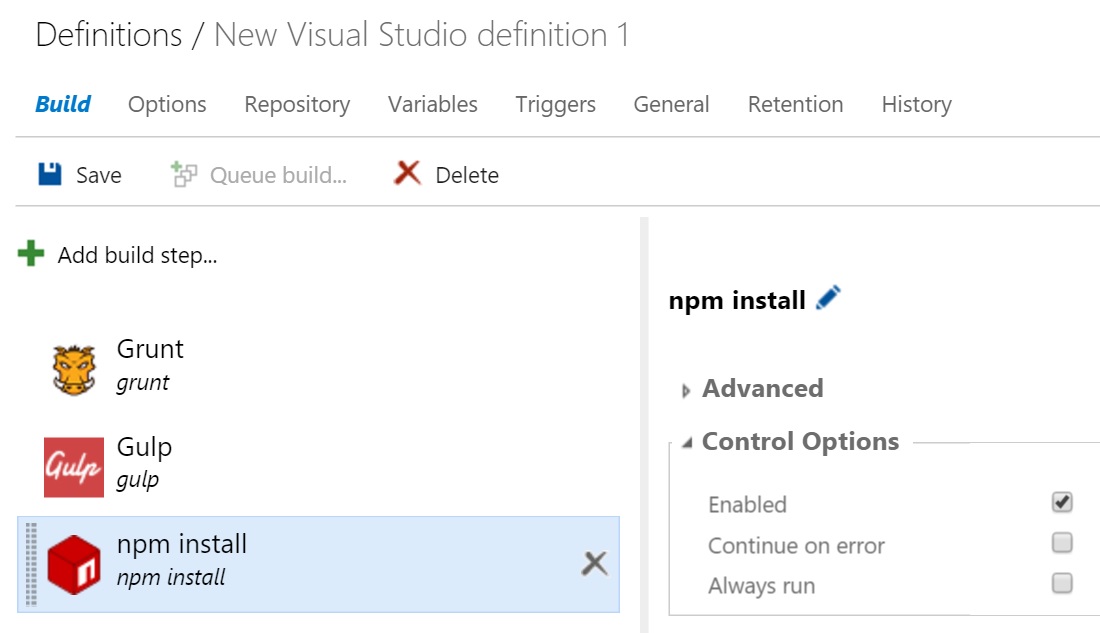Select the Grunt boar icon
This screenshot has width=1100, height=633.
74,369
